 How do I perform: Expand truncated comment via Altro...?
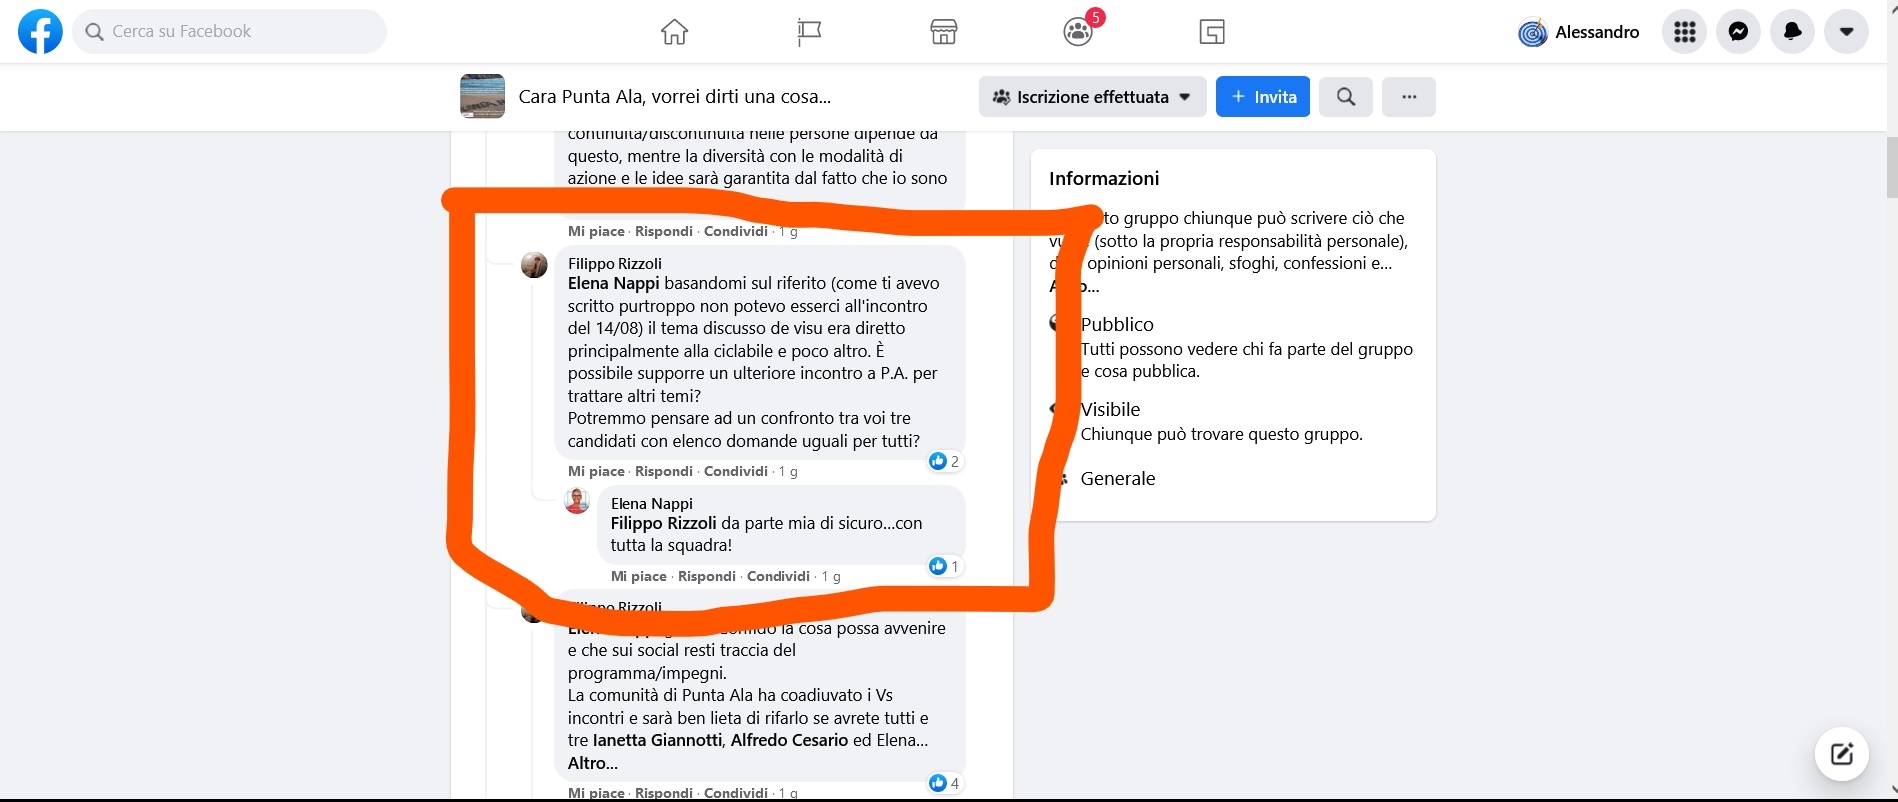pos(593,763)
